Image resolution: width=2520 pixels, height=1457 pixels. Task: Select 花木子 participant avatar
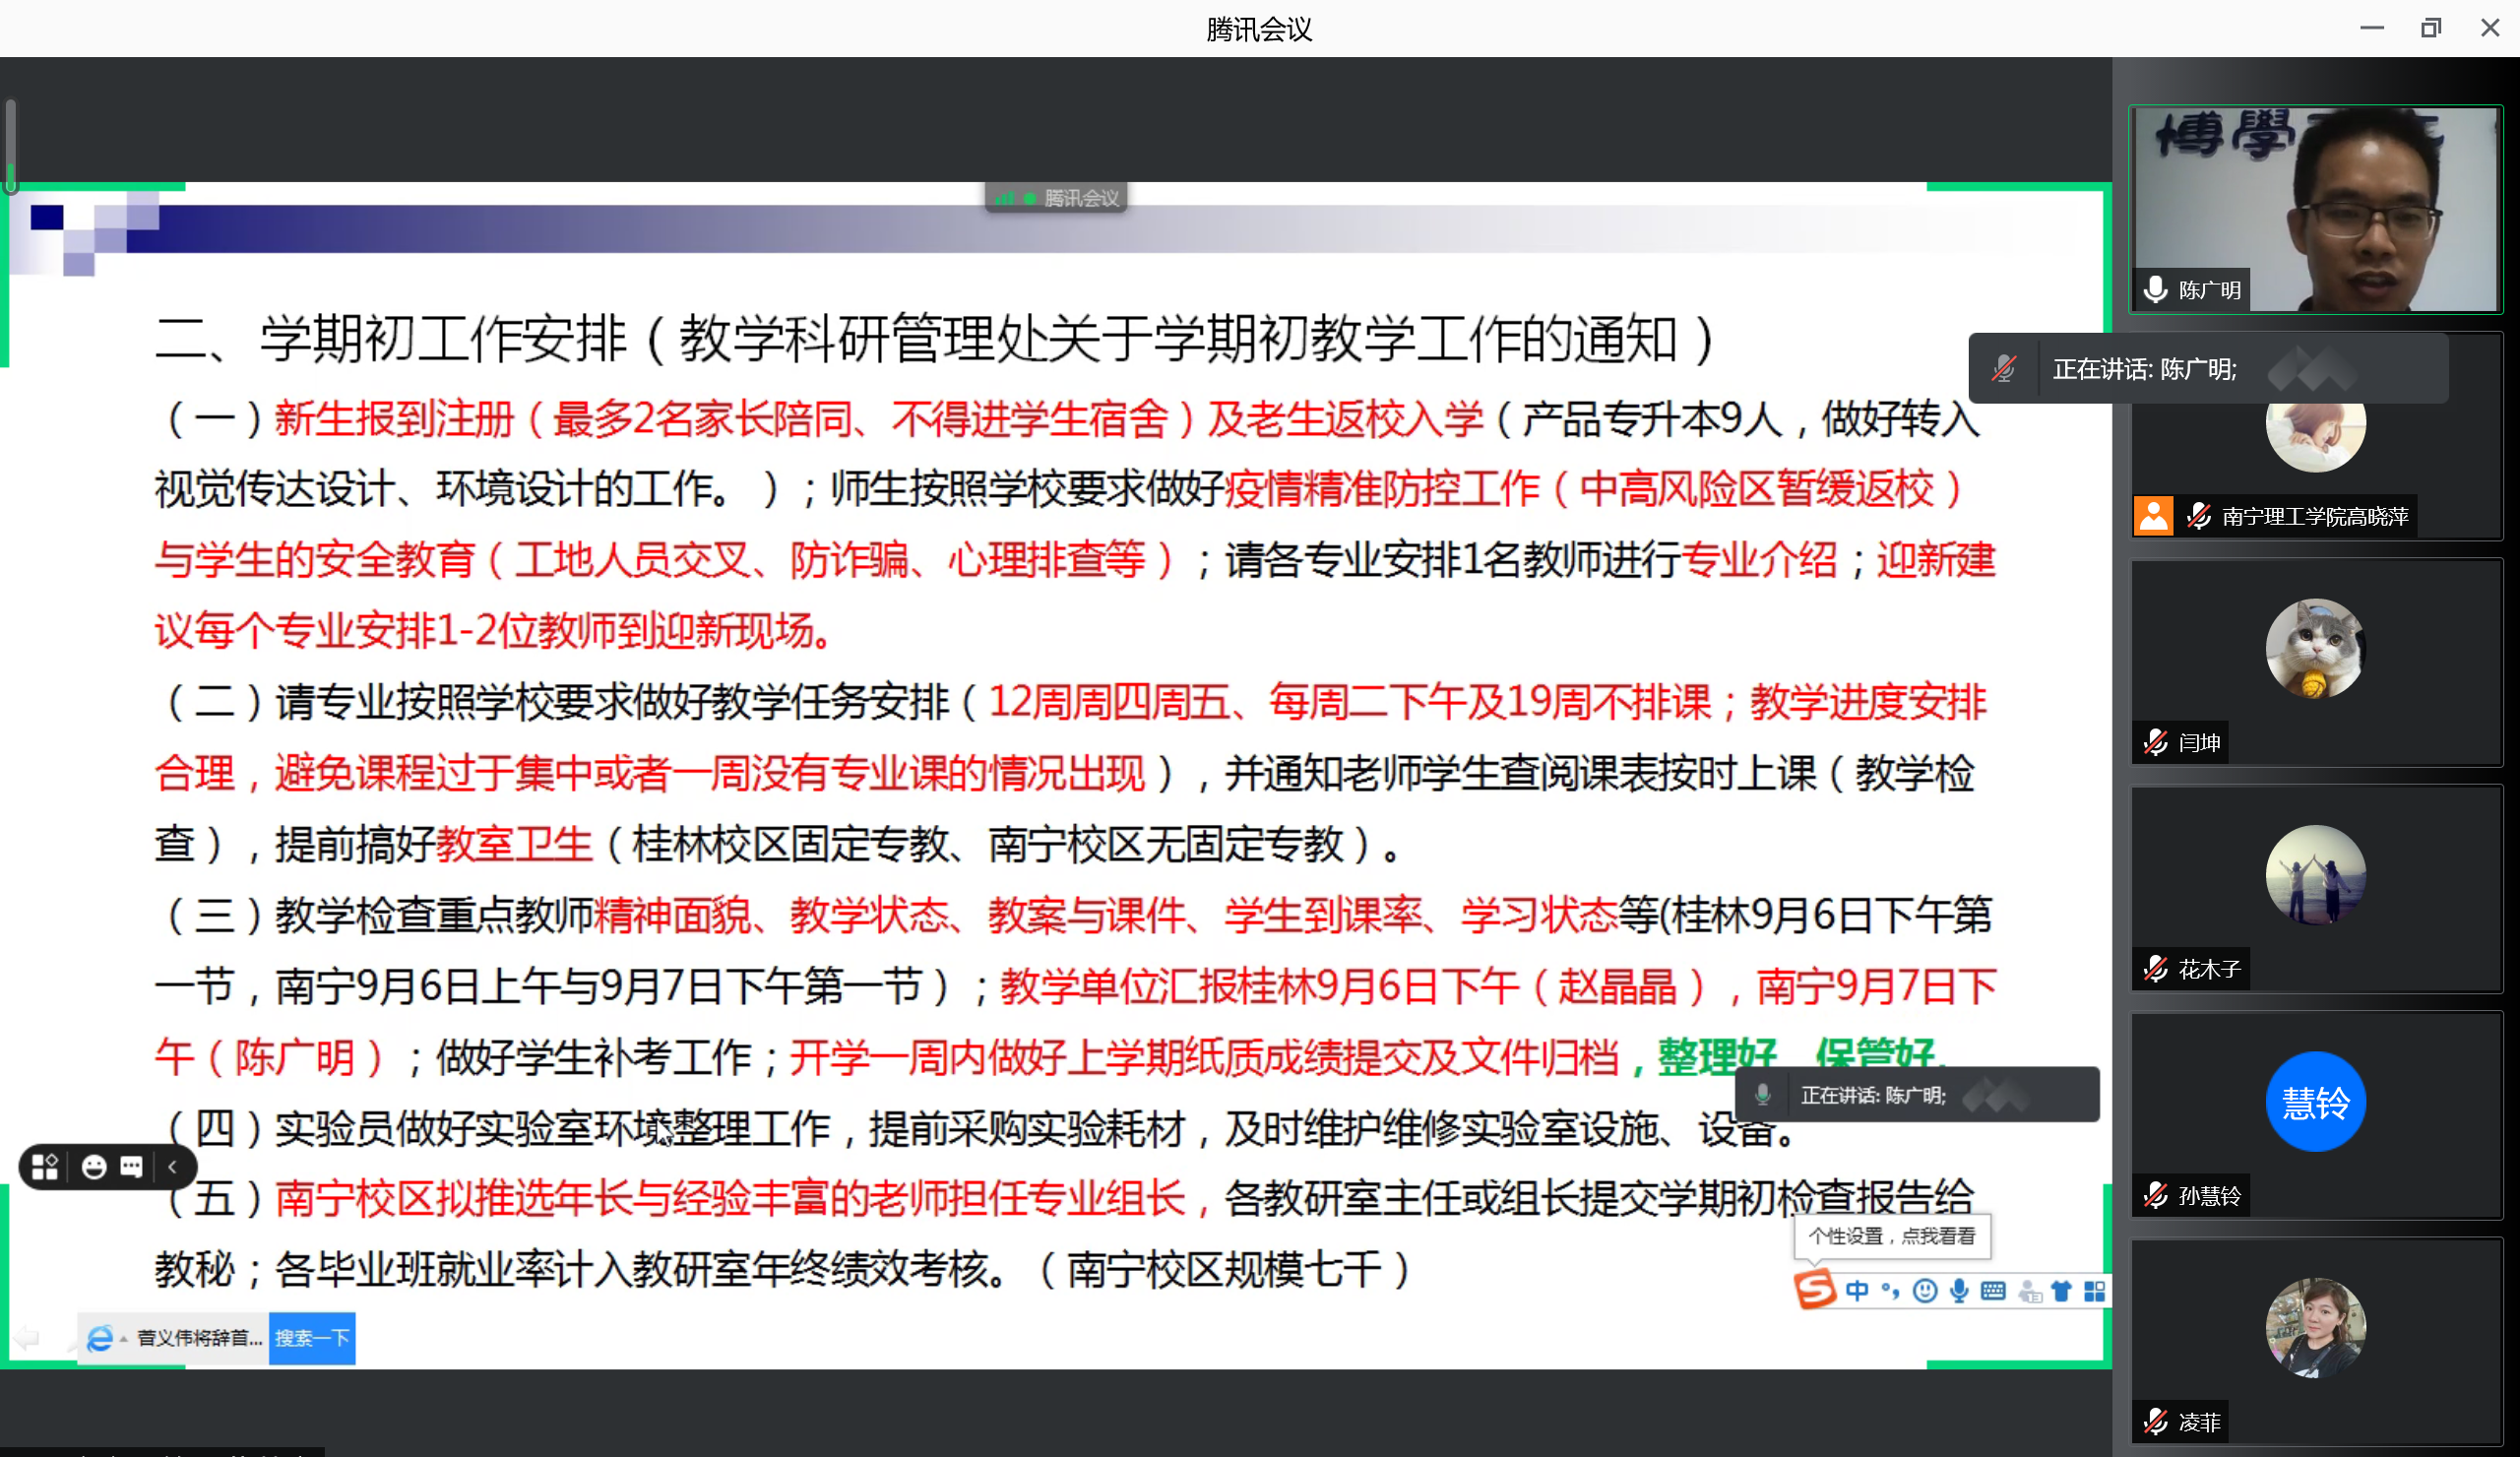point(2315,875)
